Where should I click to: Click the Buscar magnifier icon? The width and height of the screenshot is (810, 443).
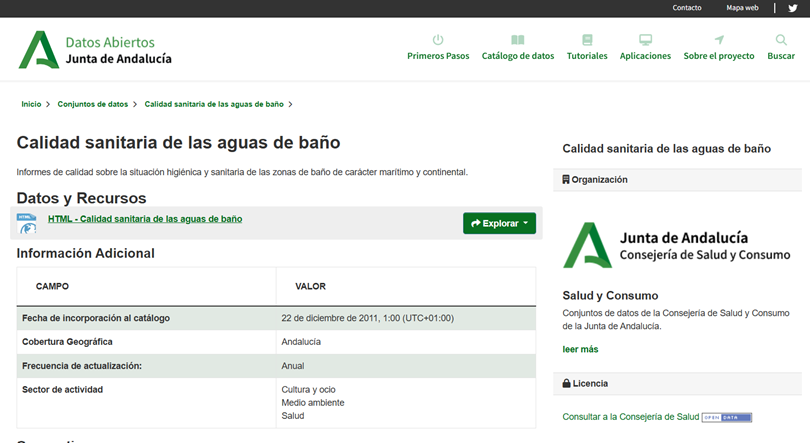781,40
